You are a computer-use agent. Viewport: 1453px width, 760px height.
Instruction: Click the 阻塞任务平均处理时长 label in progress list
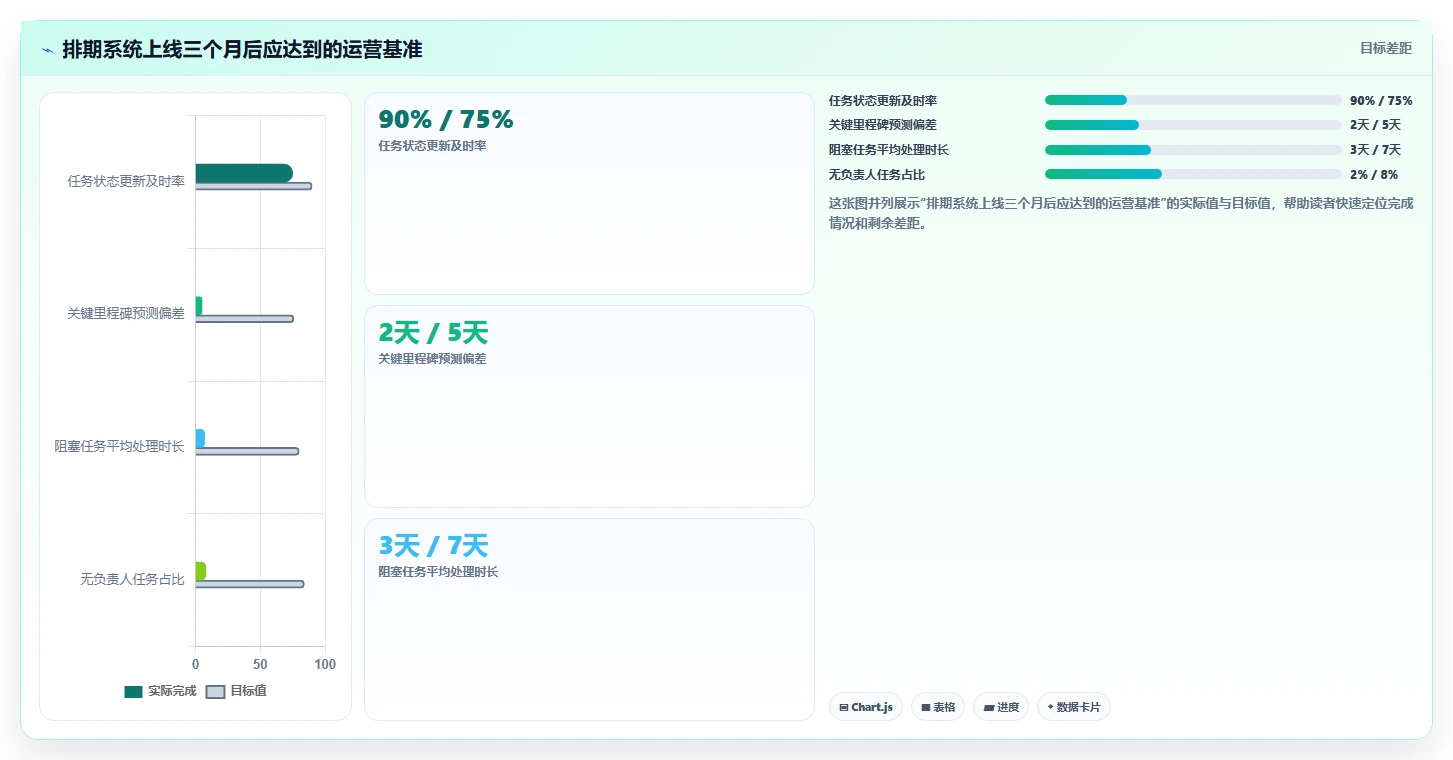click(x=889, y=150)
